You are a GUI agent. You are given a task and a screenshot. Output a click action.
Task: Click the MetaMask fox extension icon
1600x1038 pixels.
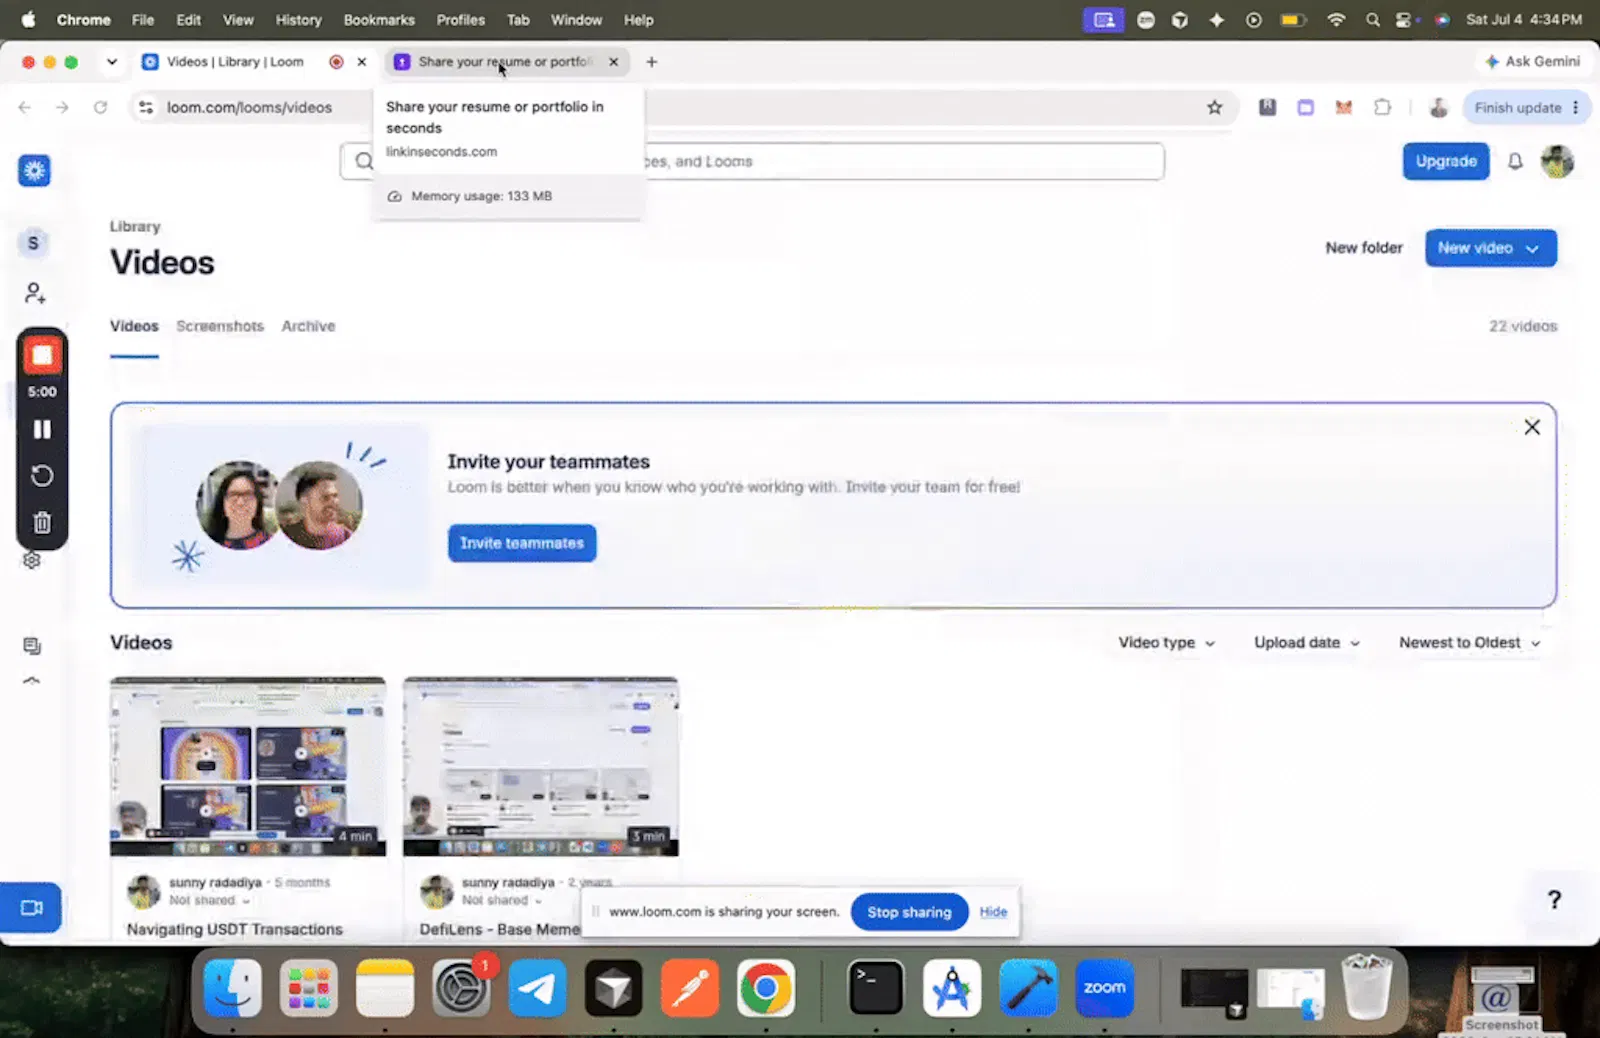pos(1344,107)
